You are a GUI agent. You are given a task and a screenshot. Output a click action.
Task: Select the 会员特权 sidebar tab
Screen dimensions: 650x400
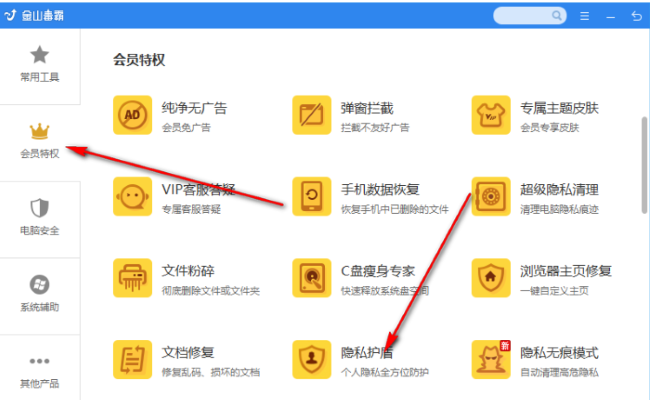[x=40, y=141]
